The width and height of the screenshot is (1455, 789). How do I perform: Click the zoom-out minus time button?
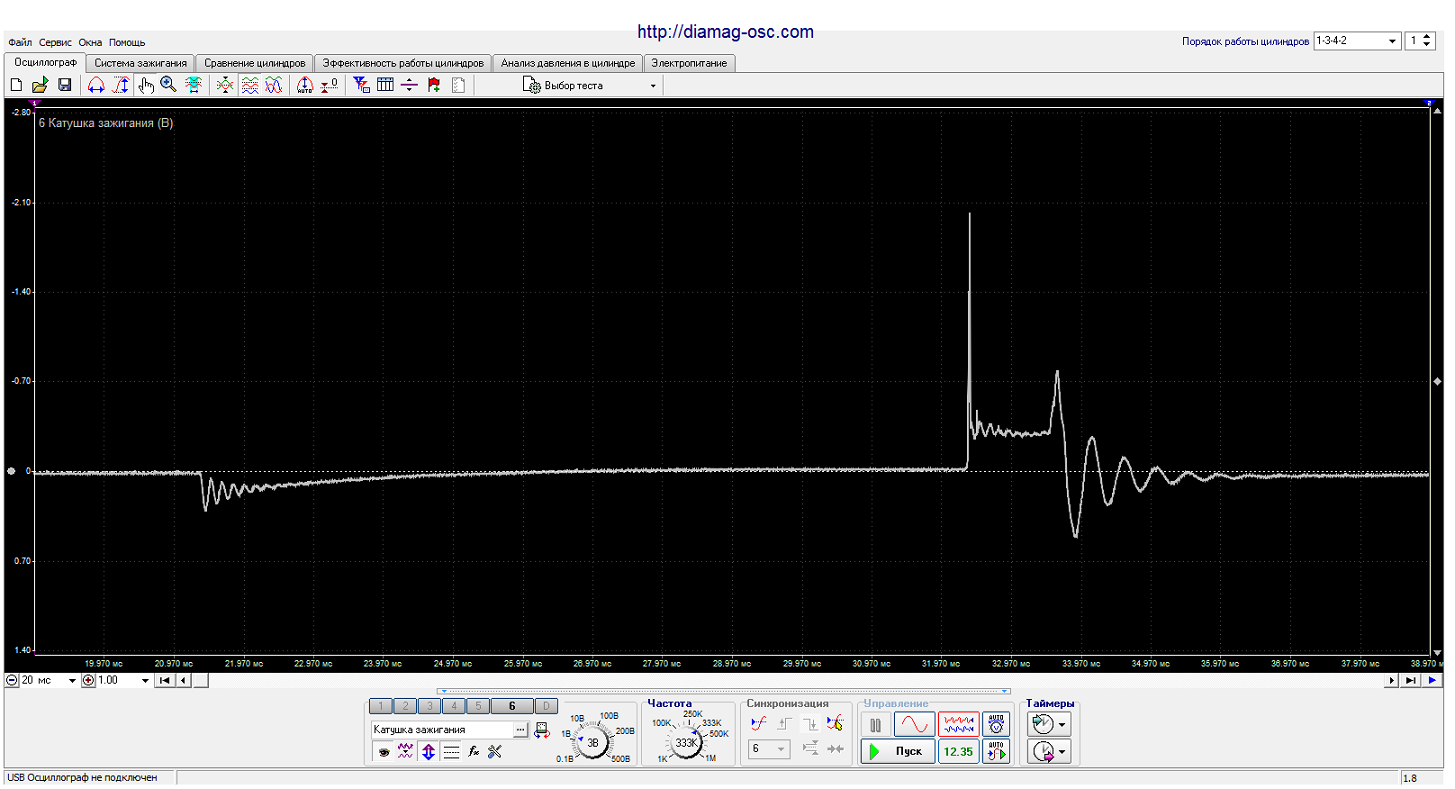(12, 681)
